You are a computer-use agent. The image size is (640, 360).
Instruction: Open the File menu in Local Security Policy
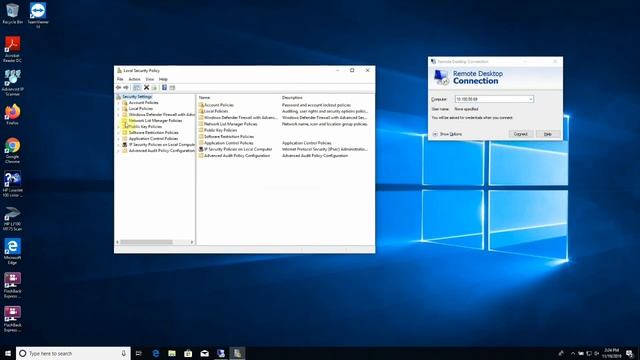(120, 79)
